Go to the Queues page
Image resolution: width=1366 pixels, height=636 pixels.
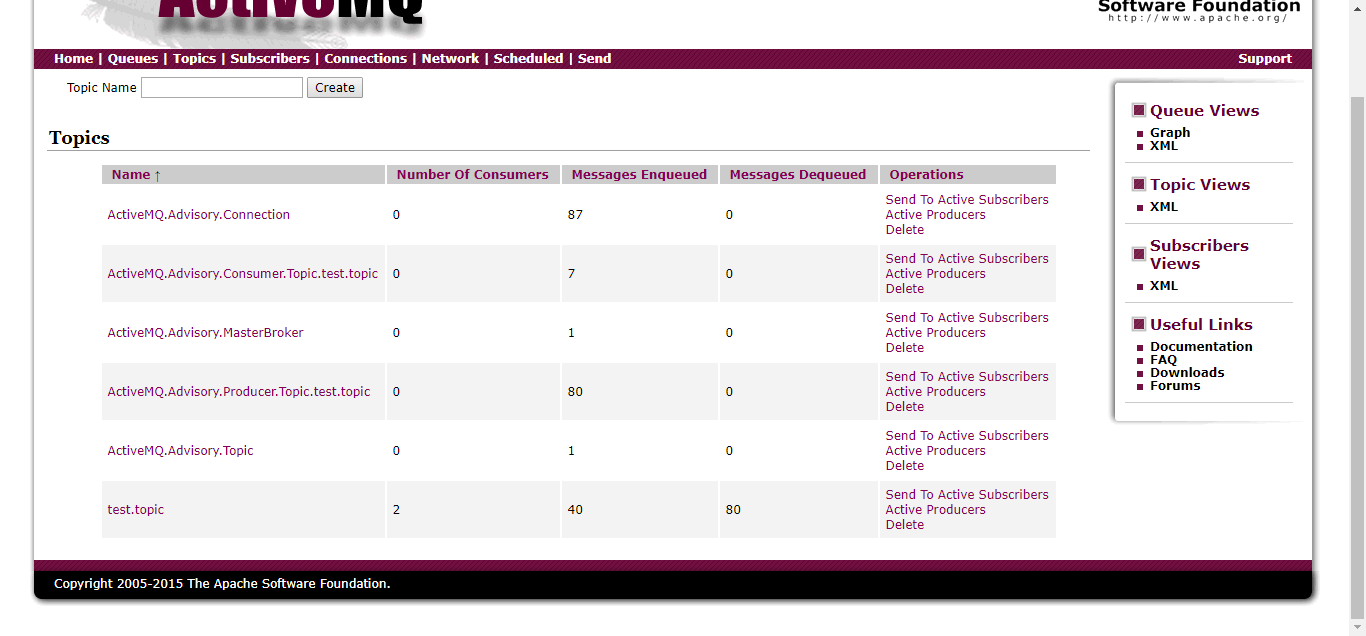[x=133, y=59]
